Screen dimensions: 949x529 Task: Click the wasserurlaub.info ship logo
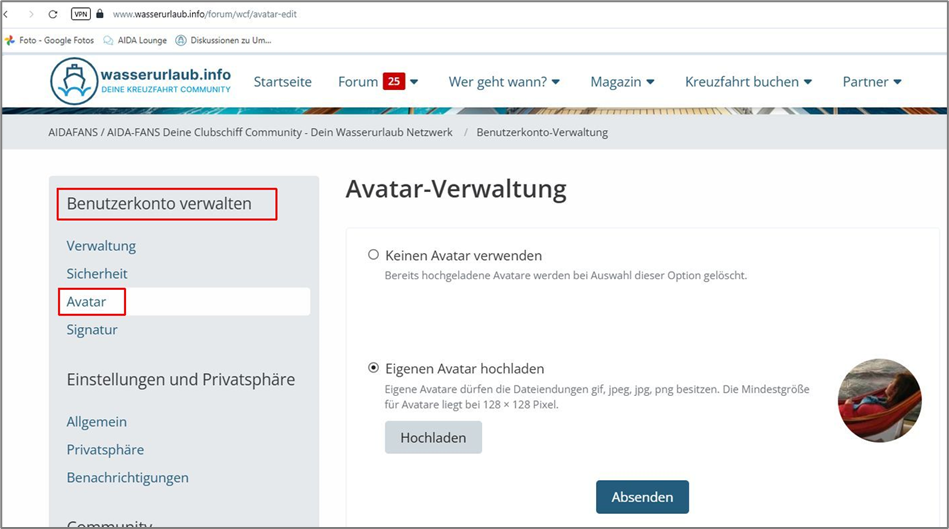point(74,82)
